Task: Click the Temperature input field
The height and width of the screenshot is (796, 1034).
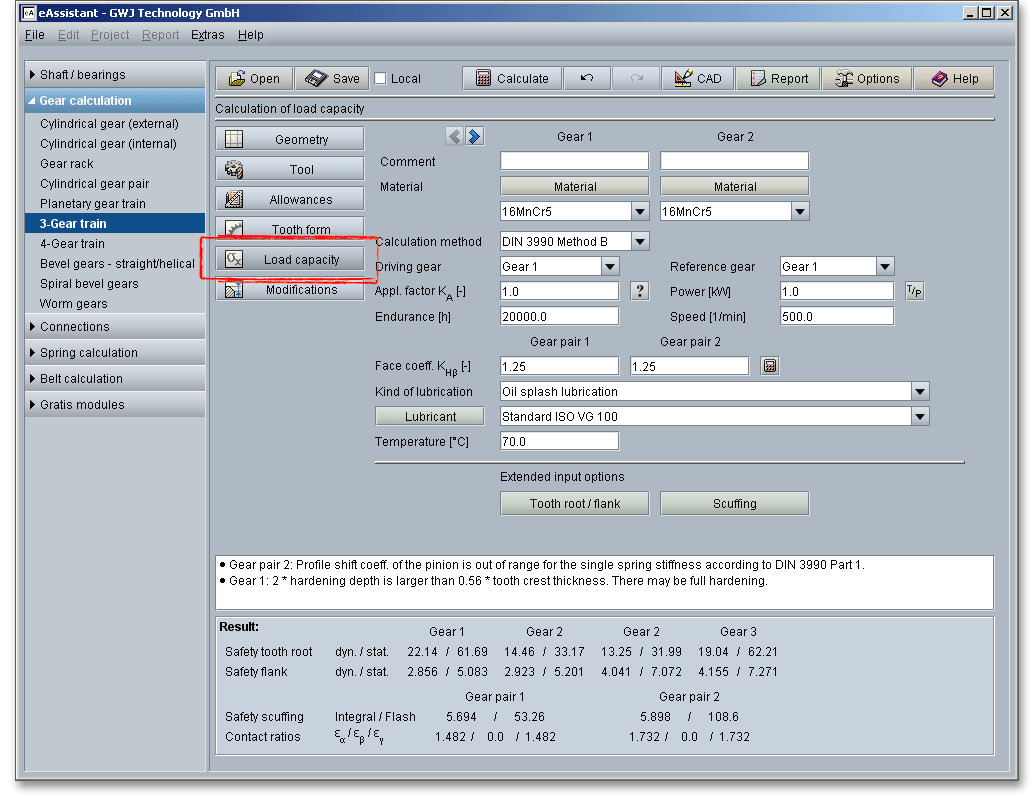Action: 559,441
